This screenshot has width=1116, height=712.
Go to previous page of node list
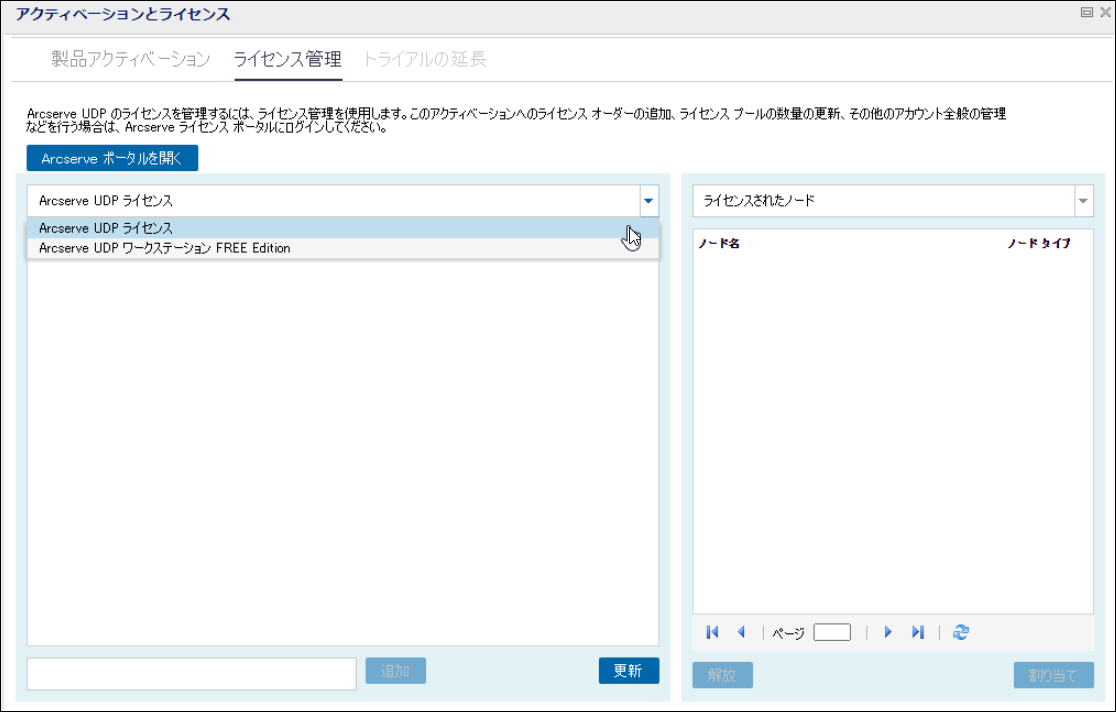[741, 633]
